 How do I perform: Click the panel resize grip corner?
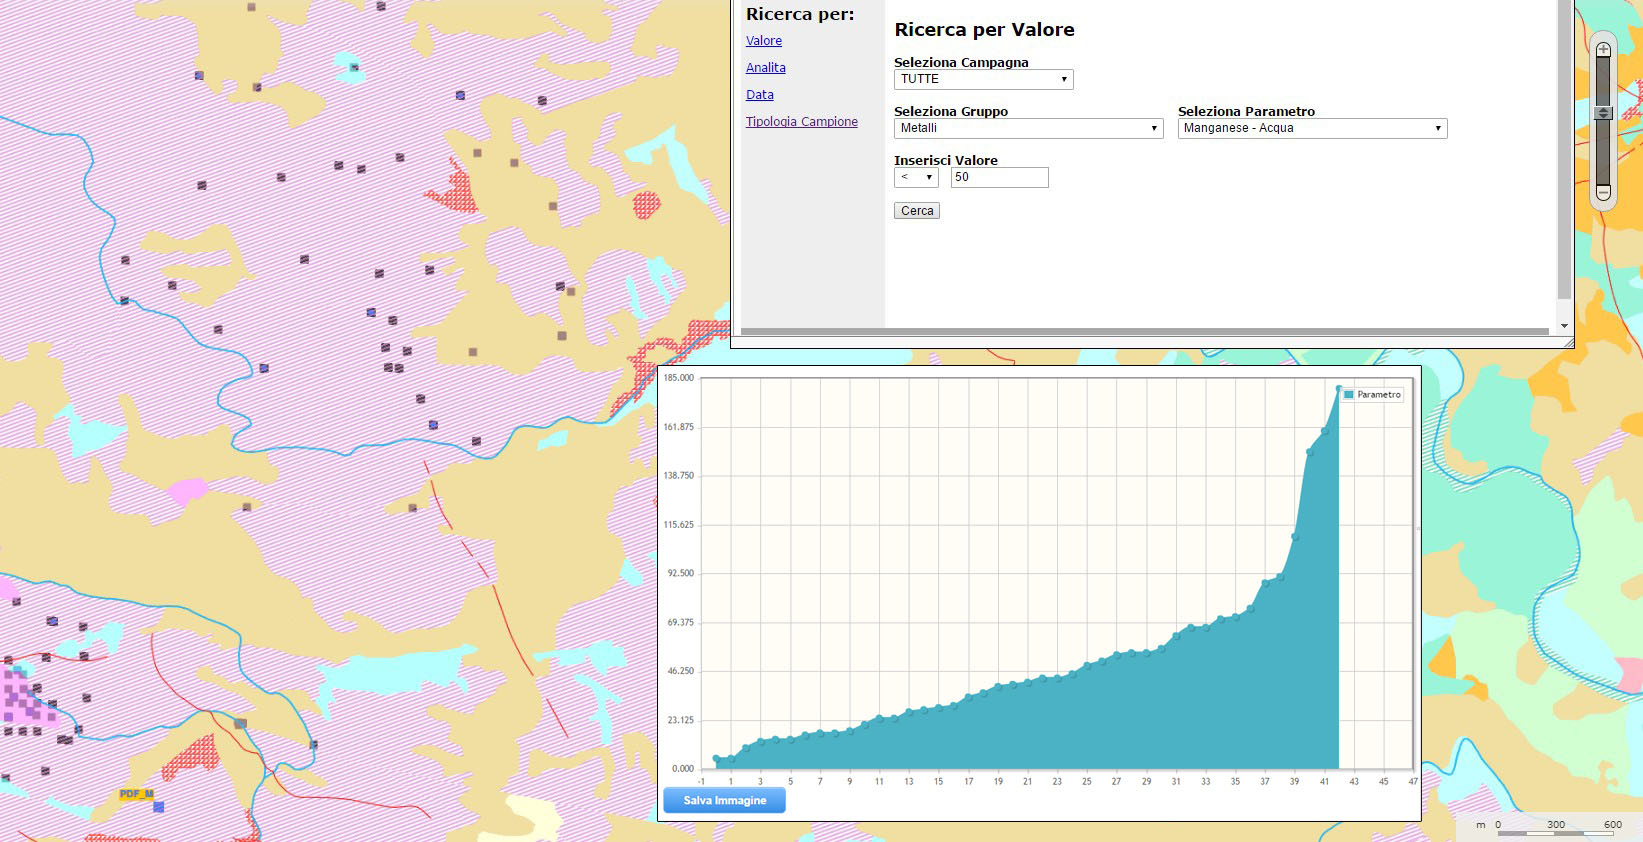1567,342
